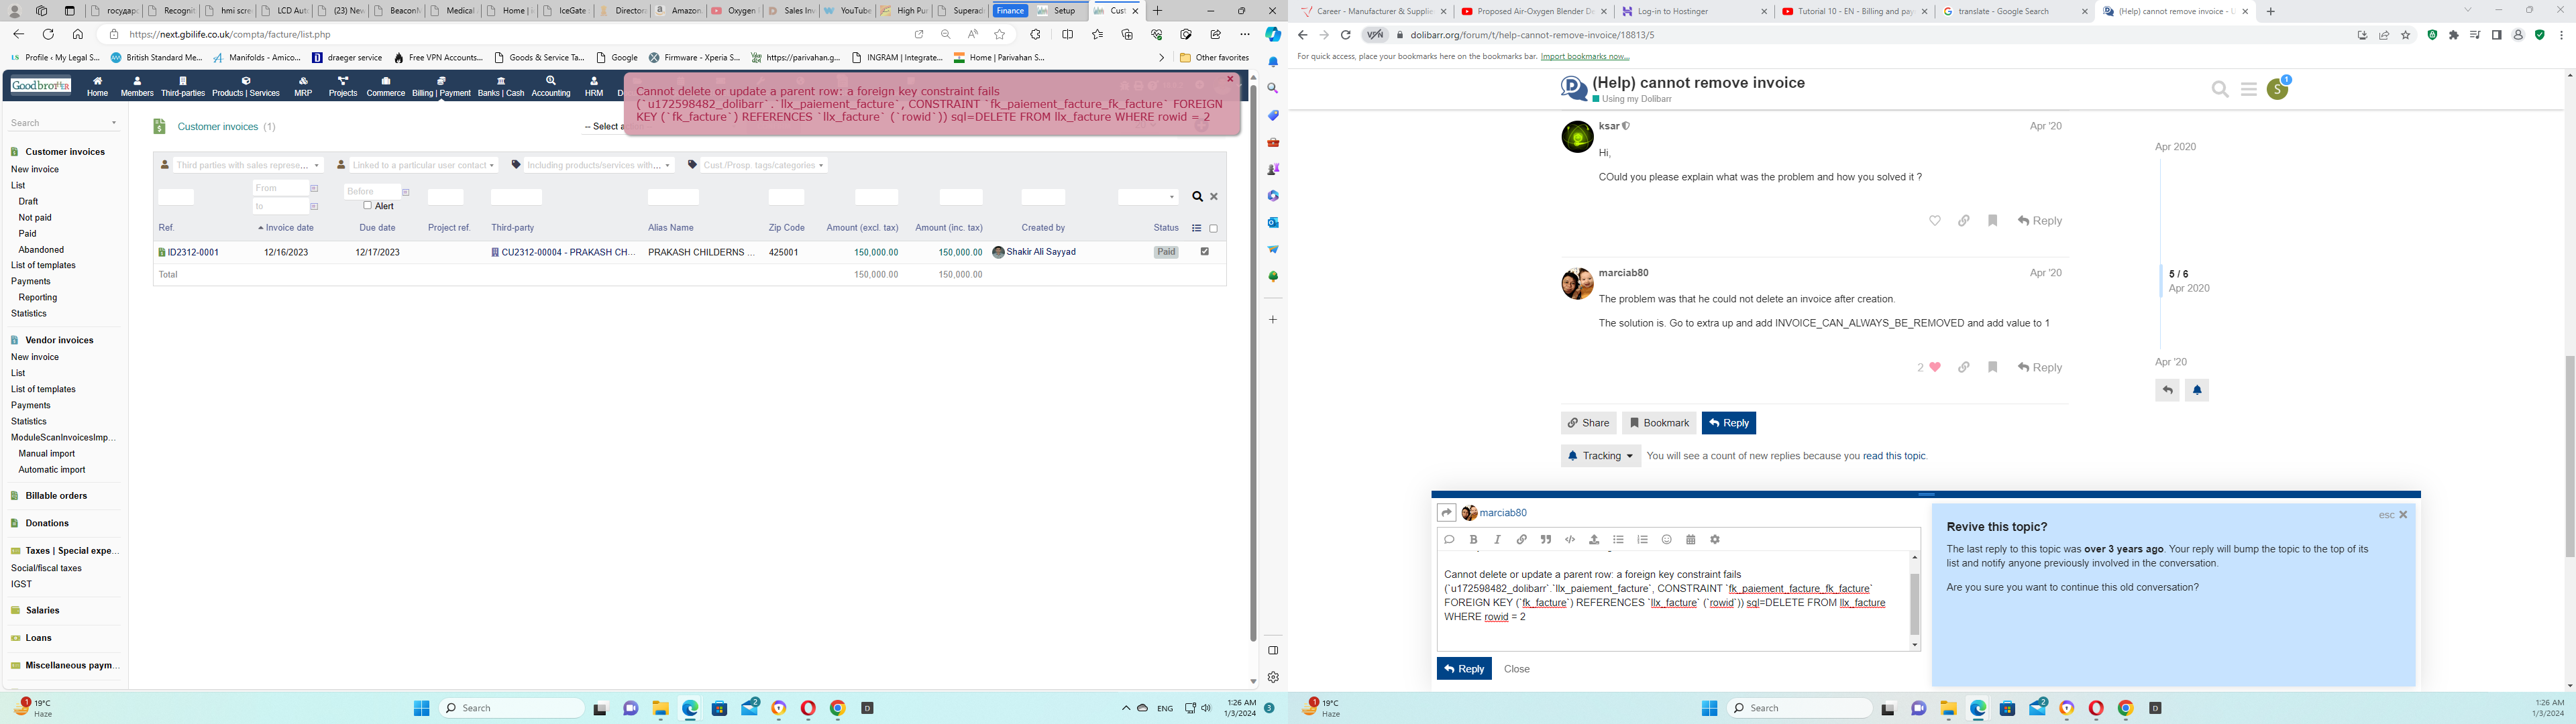This screenshot has width=2576, height=724.
Task: Click the upload icon in composer toolbar
Action: pyautogui.click(x=1594, y=540)
